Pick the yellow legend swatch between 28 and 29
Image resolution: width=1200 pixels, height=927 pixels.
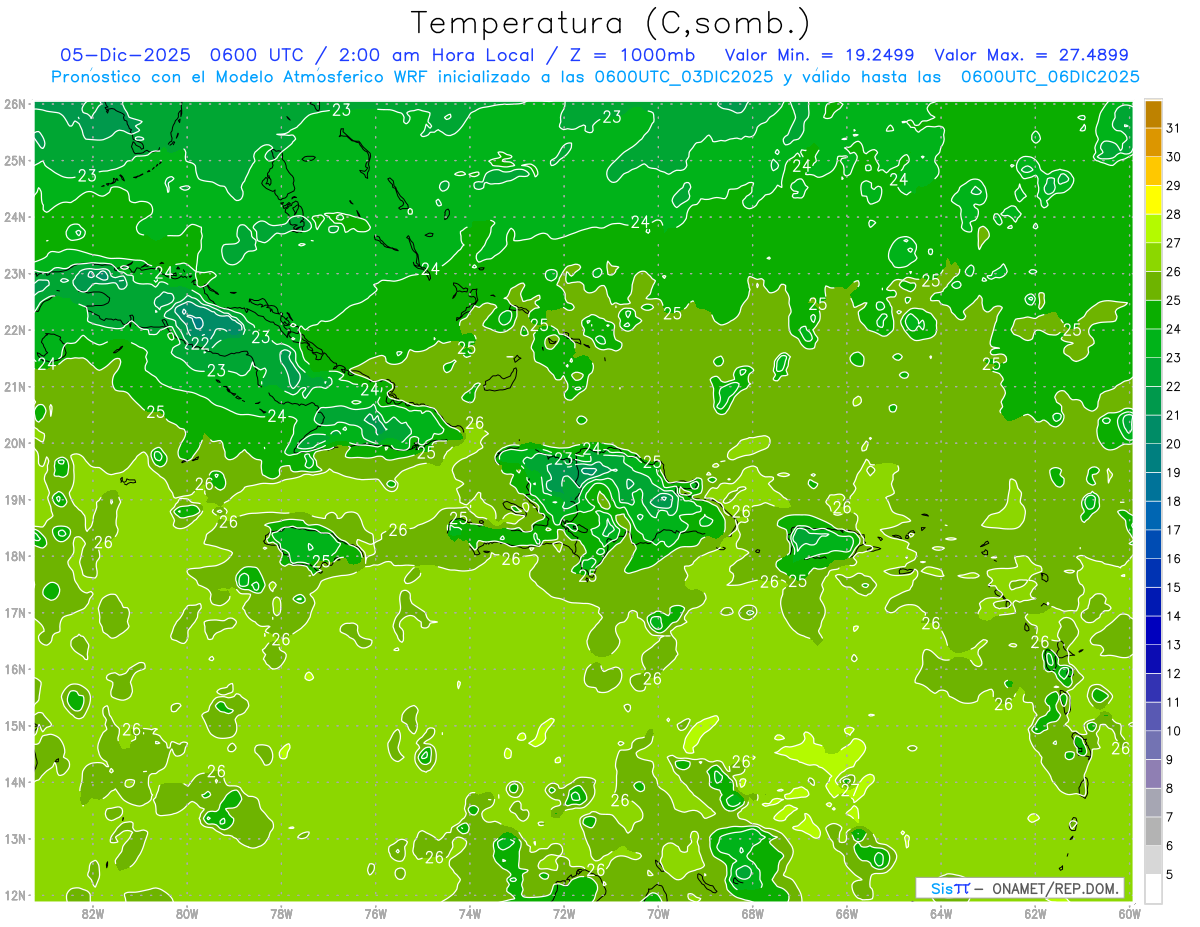point(1153,199)
